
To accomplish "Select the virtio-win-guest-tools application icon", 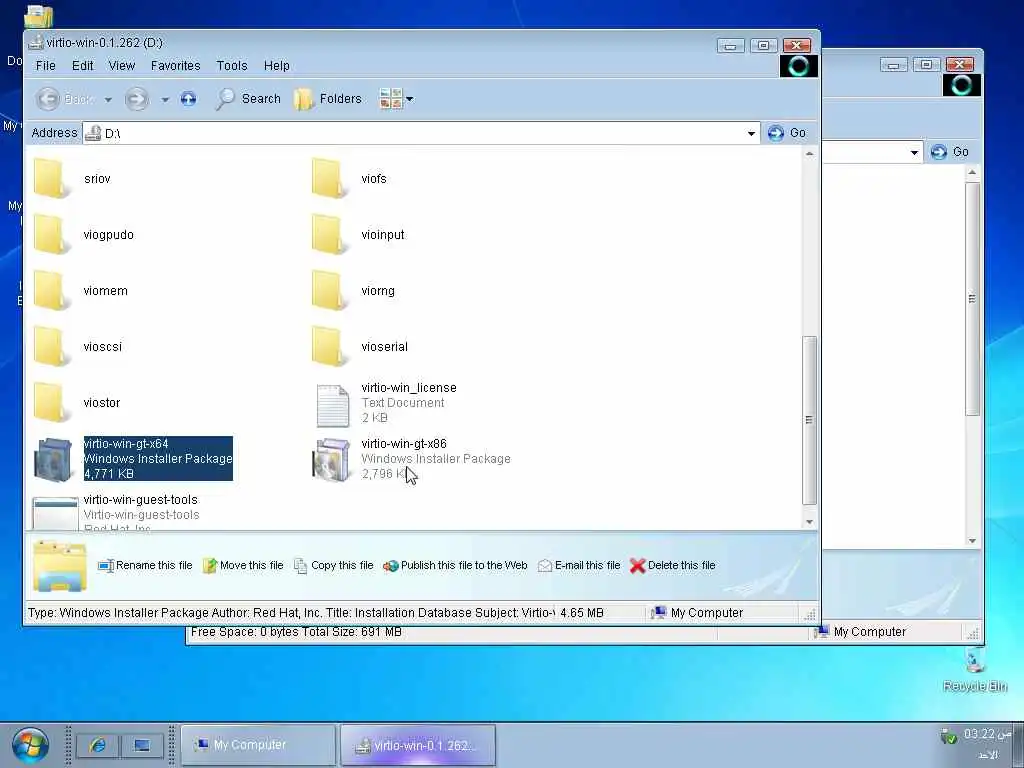I will click(x=55, y=514).
